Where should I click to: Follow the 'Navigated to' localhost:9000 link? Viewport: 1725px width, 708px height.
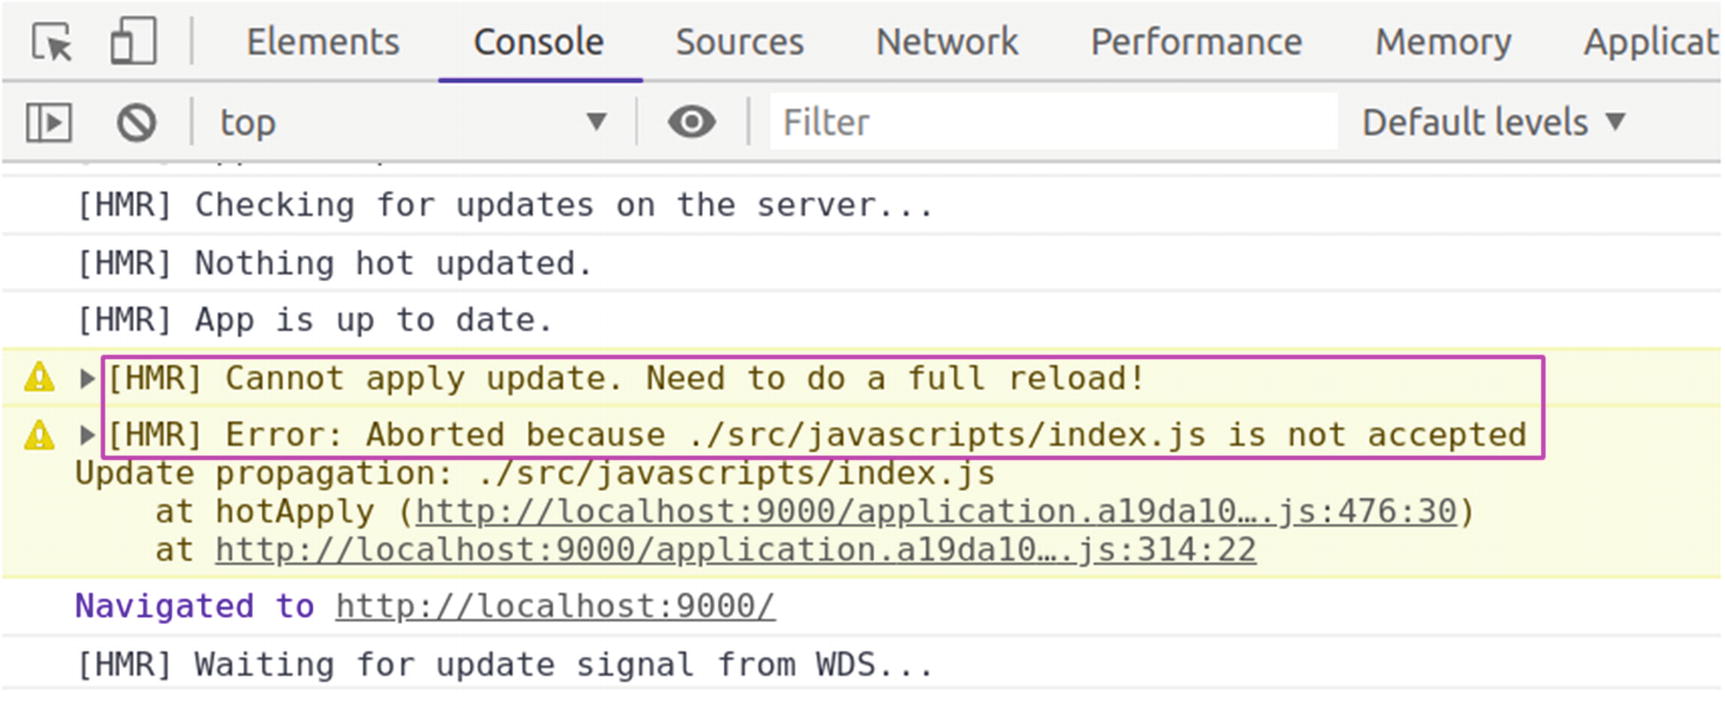pyautogui.click(x=555, y=607)
